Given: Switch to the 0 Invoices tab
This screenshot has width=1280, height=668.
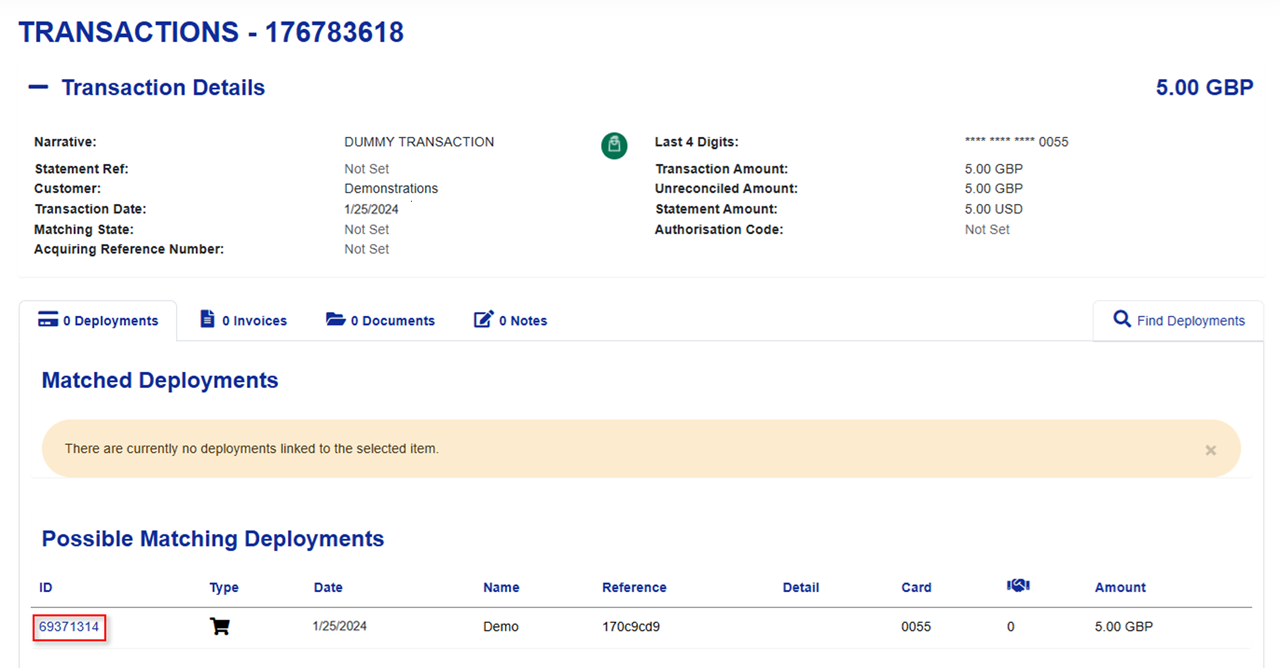Looking at the screenshot, I should pos(243,321).
